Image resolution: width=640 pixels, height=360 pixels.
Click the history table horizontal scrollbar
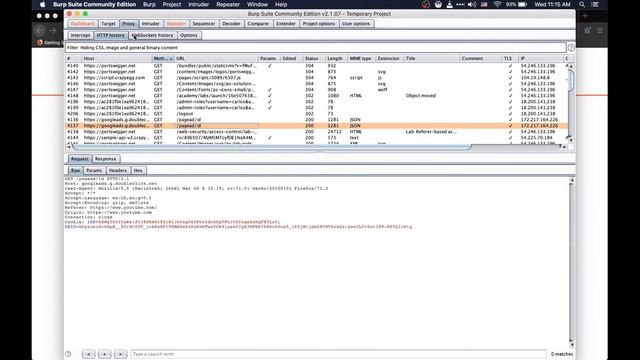tap(271, 147)
